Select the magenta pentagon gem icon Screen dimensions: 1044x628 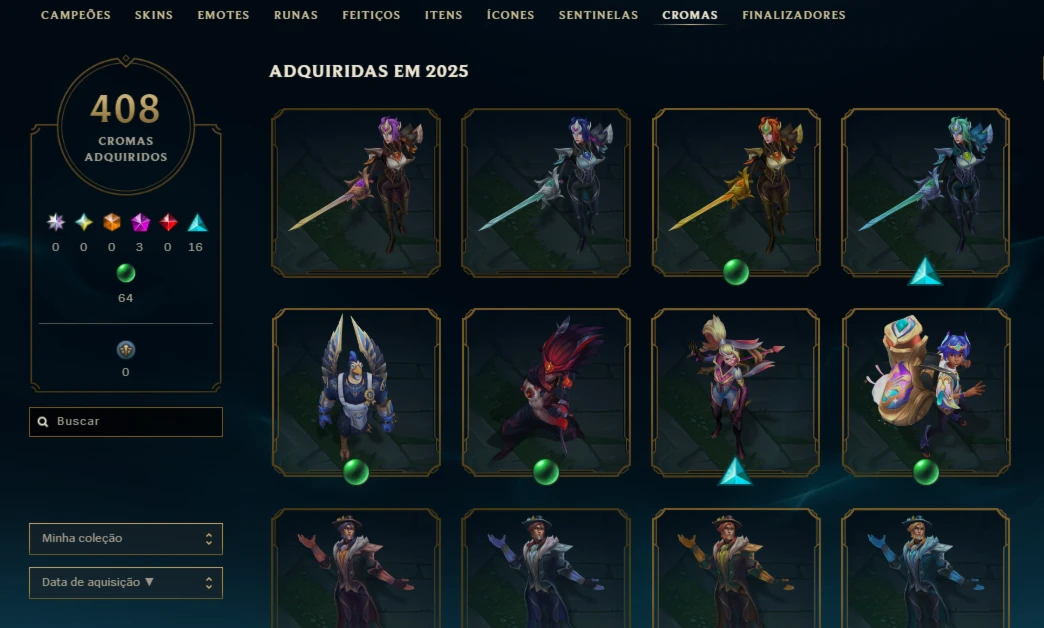tap(140, 222)
